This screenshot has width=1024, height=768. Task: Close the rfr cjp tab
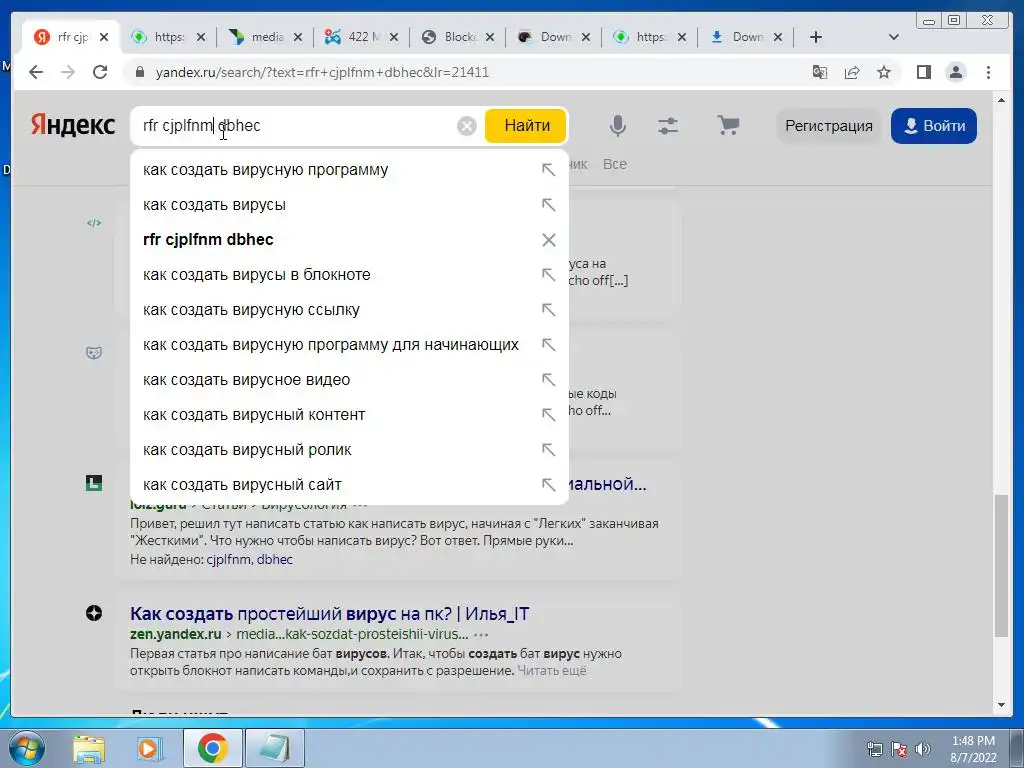pyautogui.click(x=104, y=37)
